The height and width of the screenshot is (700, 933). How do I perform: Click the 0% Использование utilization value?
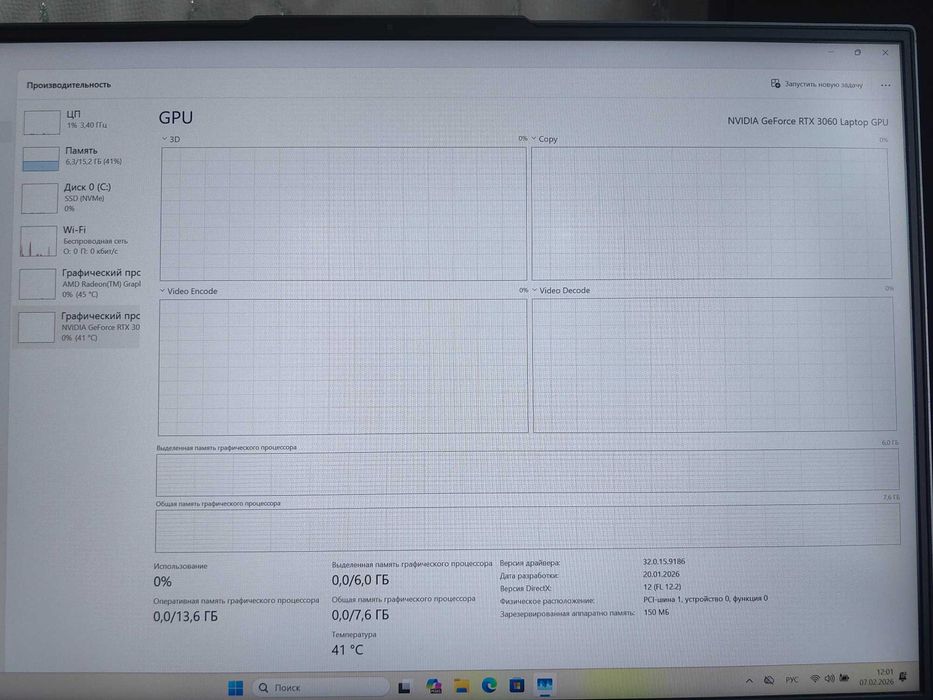click(x=162, y=582)
